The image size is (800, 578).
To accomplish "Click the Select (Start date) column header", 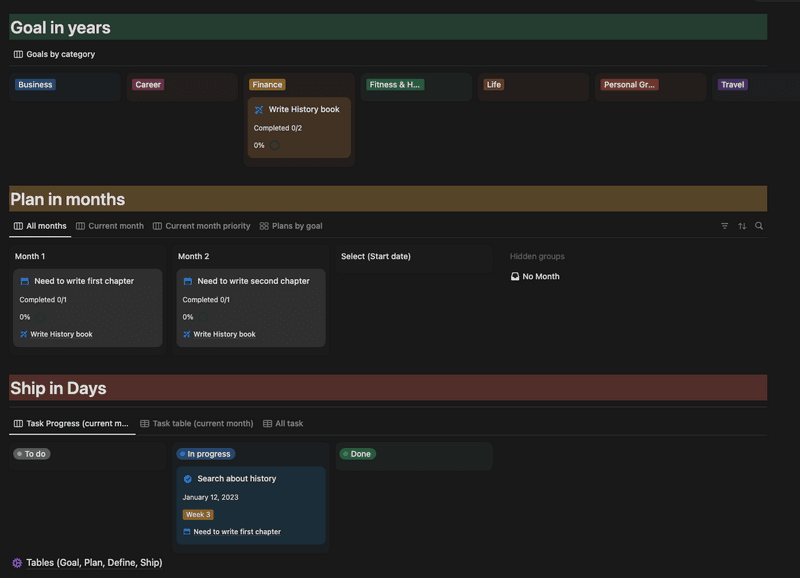I will [376, 257].
